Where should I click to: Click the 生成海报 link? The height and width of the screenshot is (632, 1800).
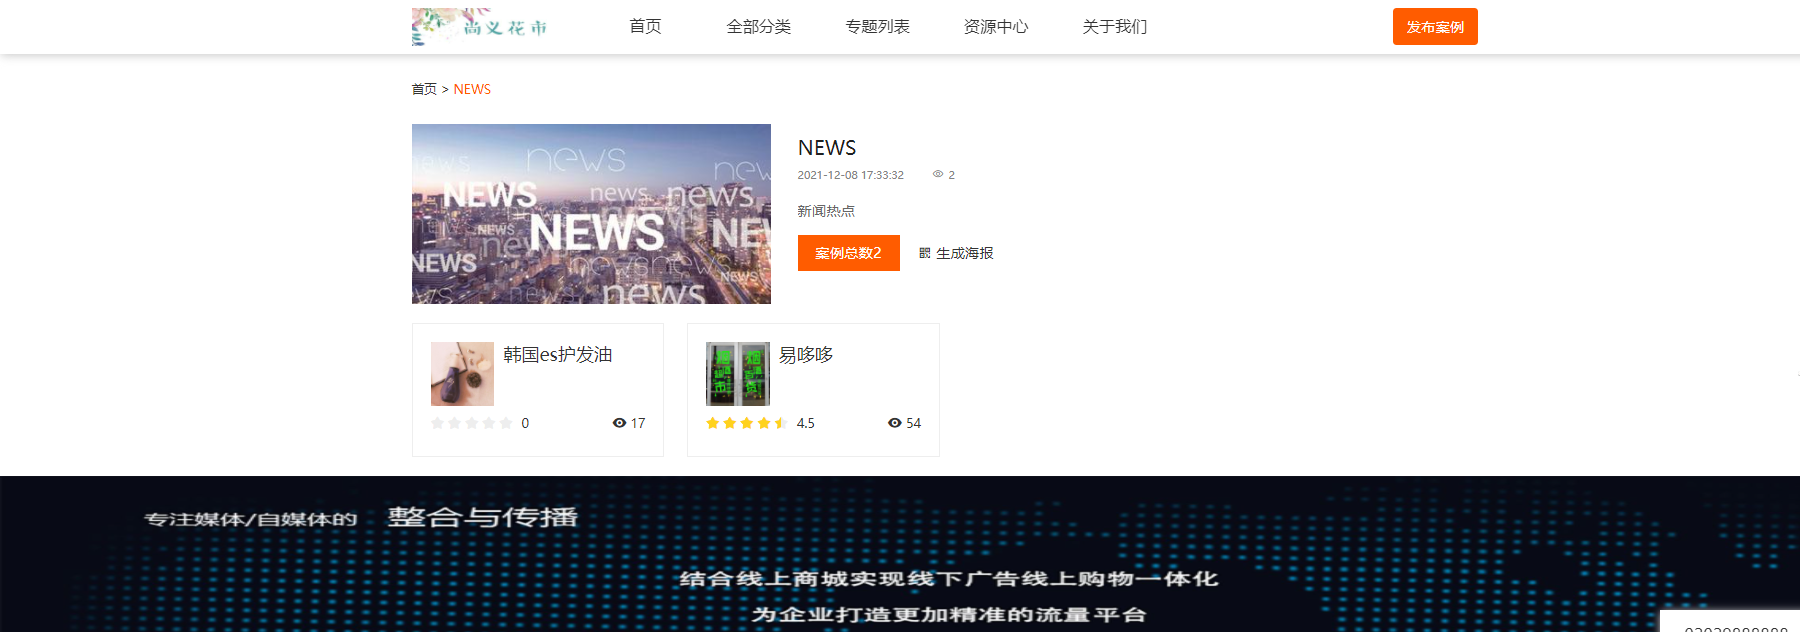[x=964, y=253]
